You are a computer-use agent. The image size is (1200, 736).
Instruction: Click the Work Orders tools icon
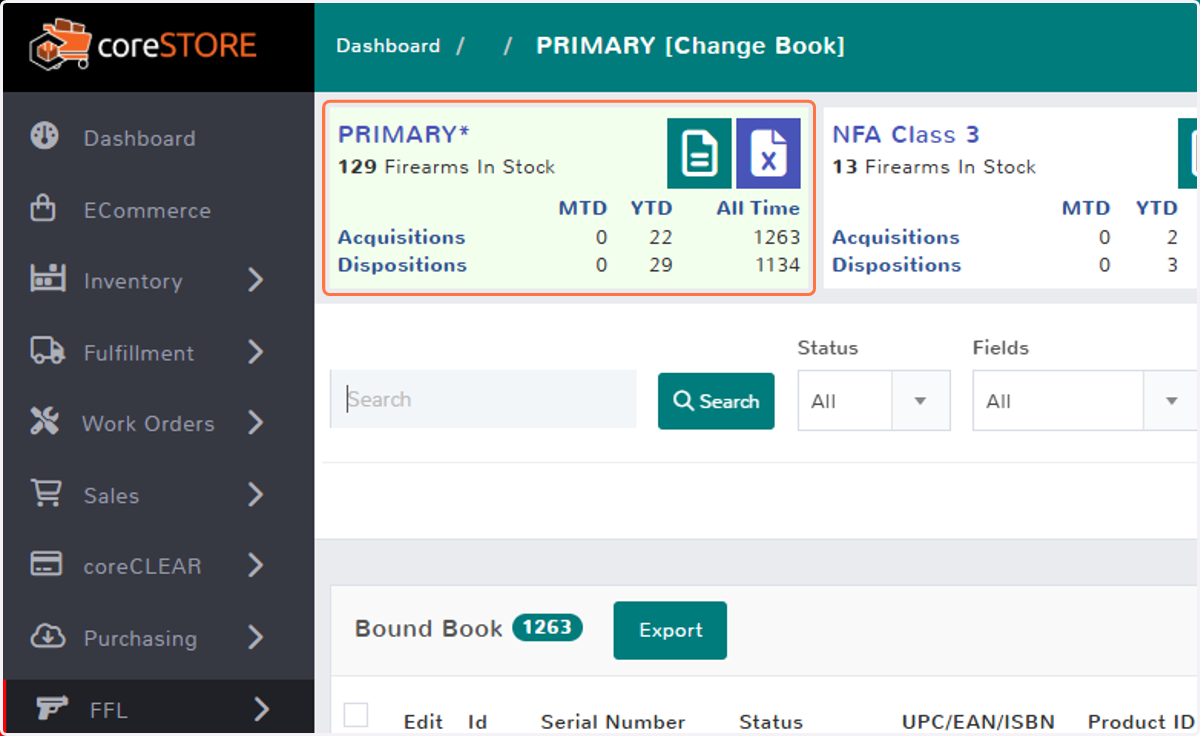point(45,422)
